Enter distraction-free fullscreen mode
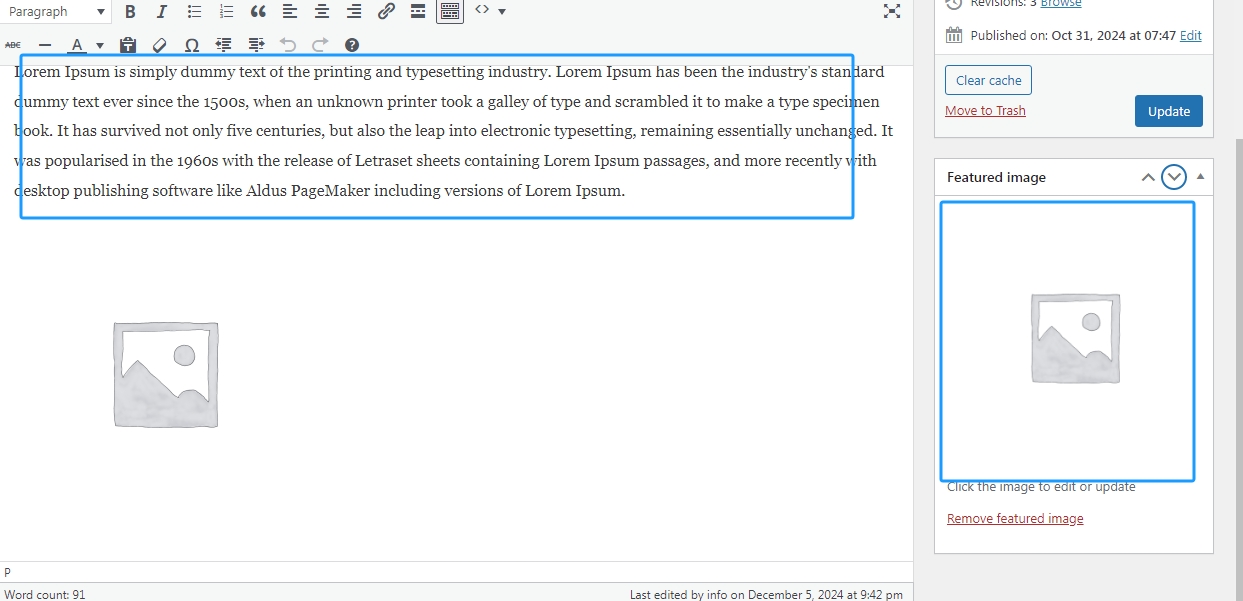Screen dimensions: 1243x601 tap(892, 11)
